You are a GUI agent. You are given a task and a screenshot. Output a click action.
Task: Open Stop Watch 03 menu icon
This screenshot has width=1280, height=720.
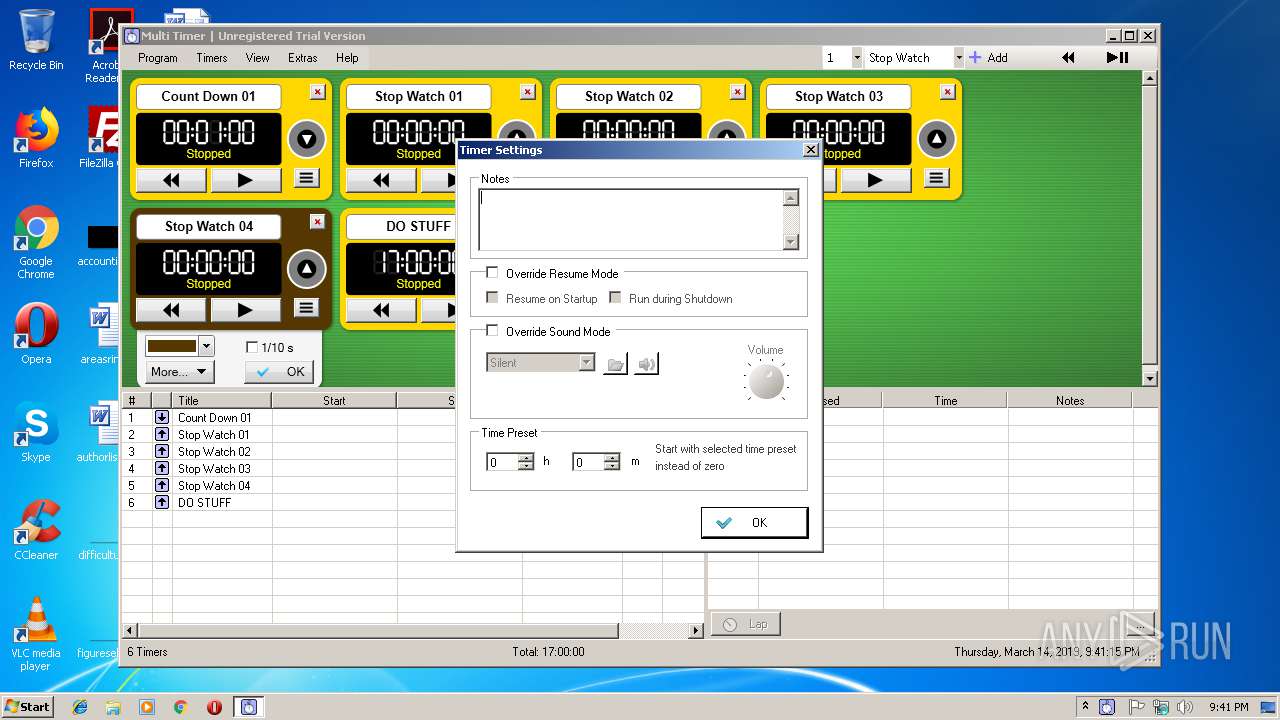(936, 178)
